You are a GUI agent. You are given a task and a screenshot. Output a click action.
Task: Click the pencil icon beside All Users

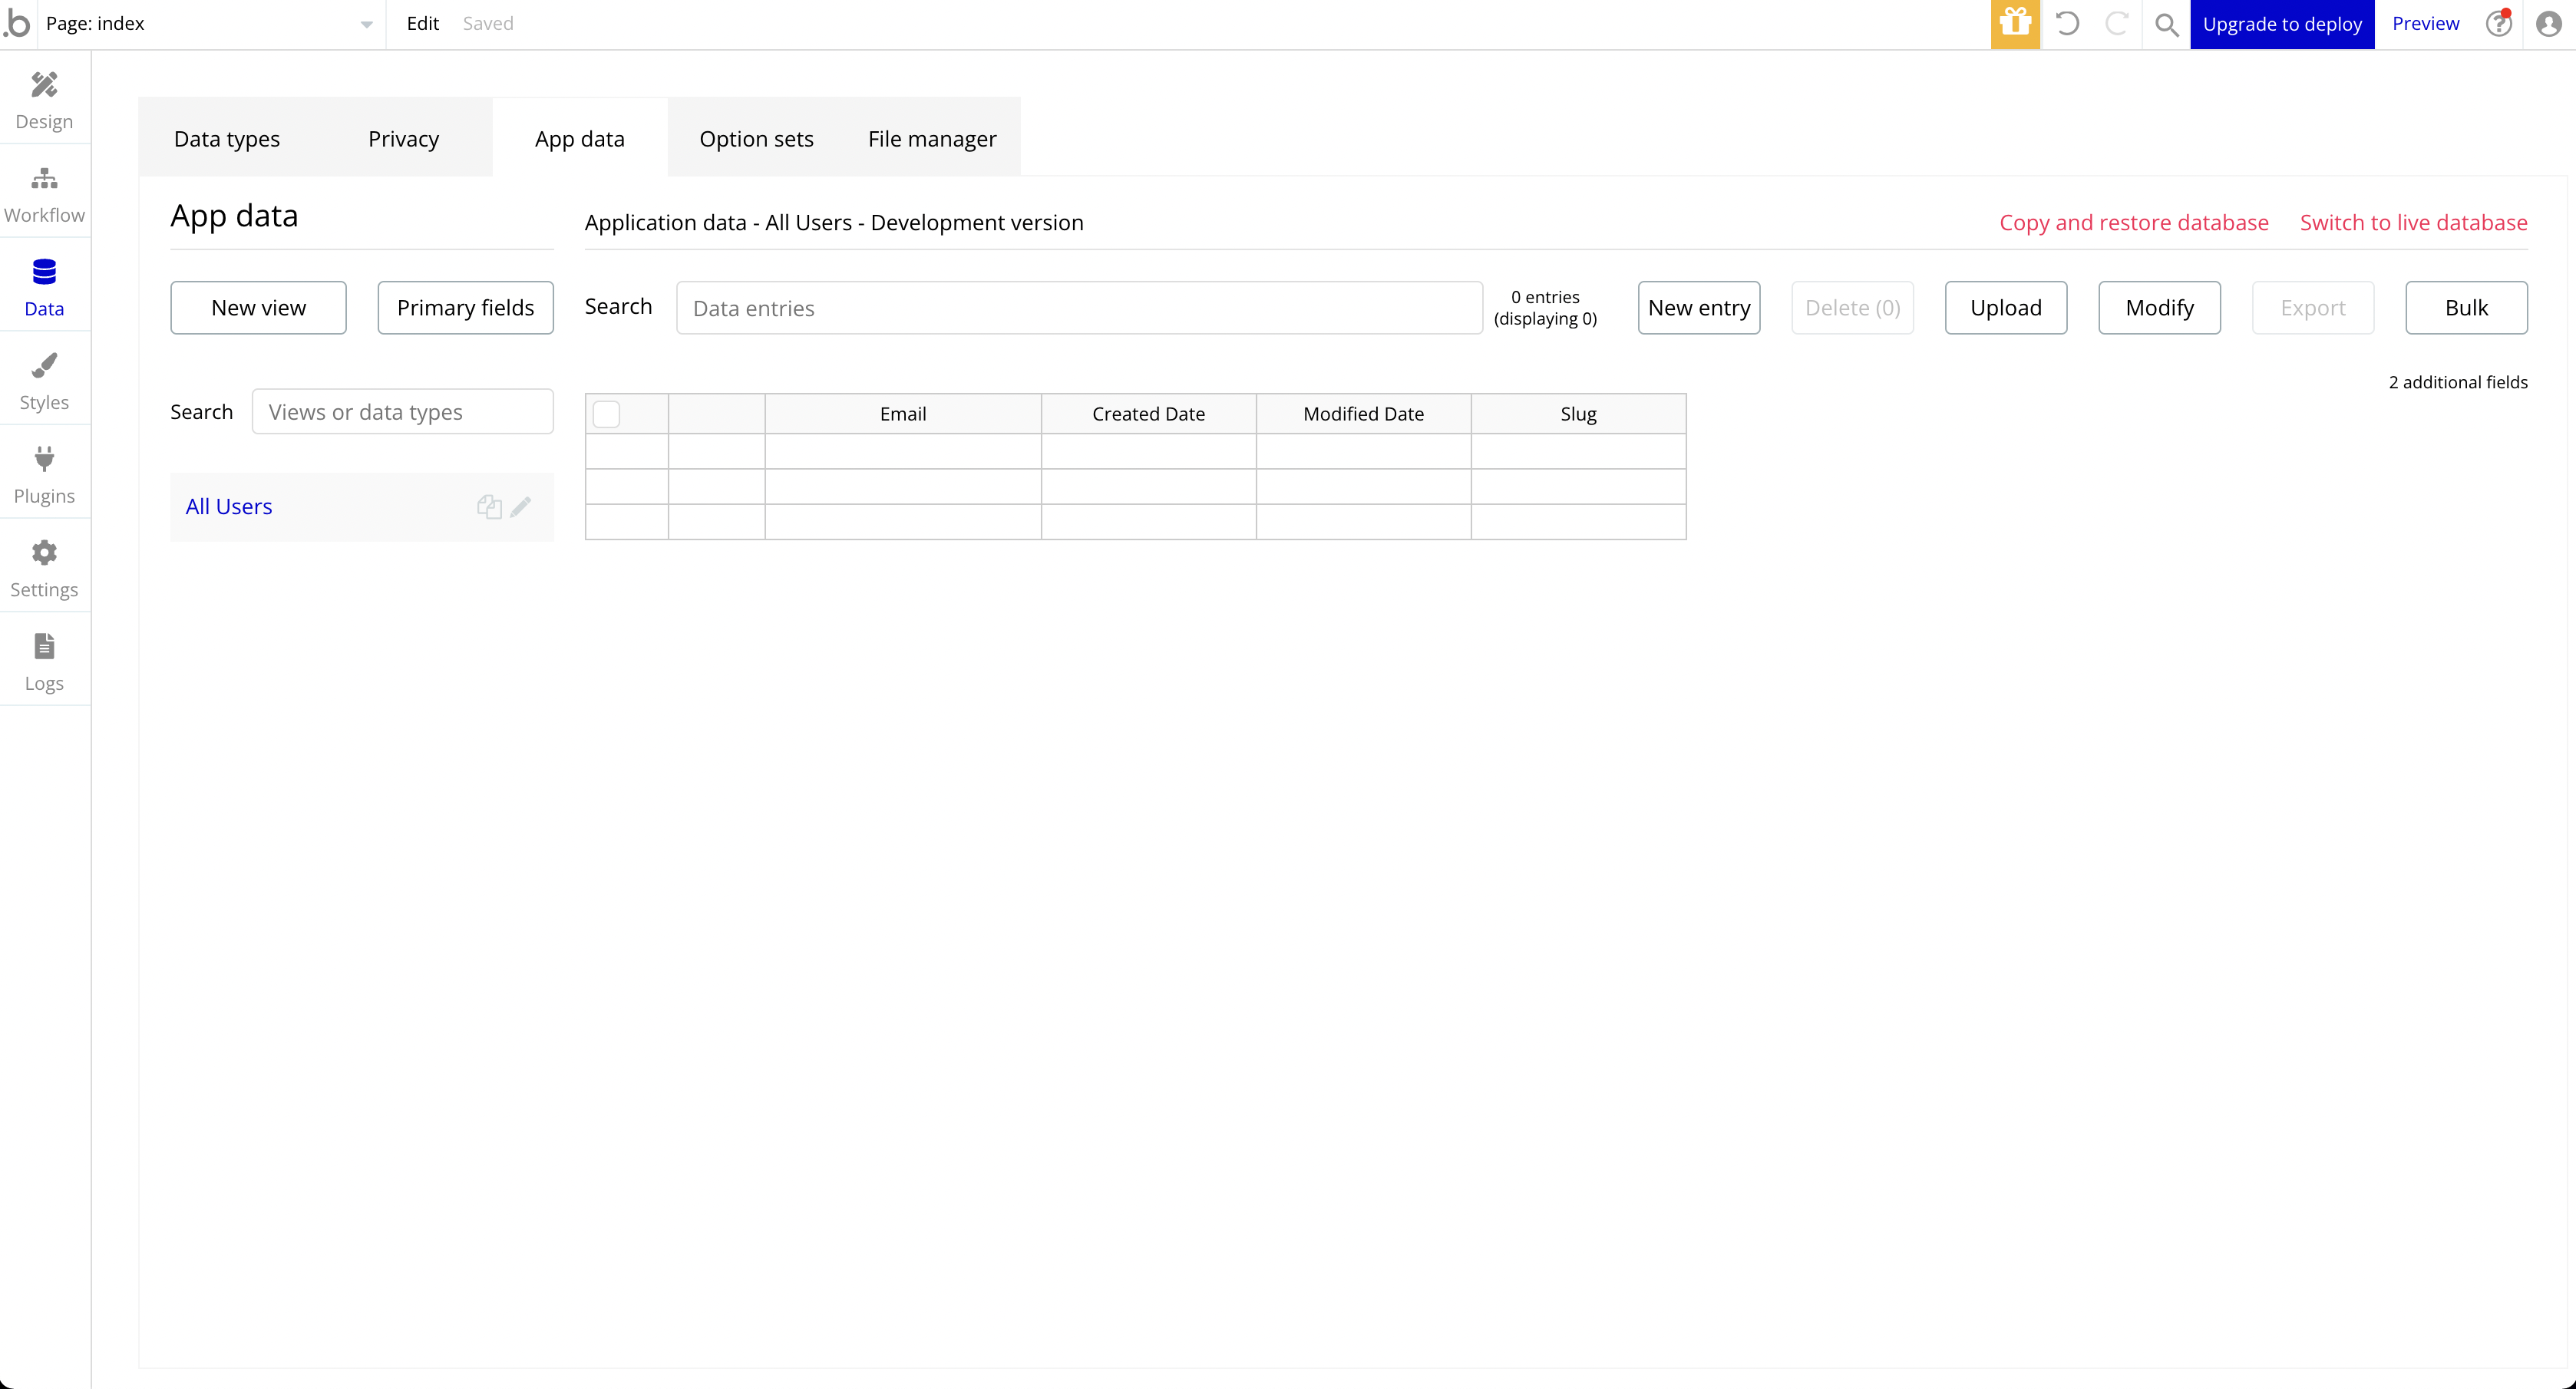(x=520, y=507)
